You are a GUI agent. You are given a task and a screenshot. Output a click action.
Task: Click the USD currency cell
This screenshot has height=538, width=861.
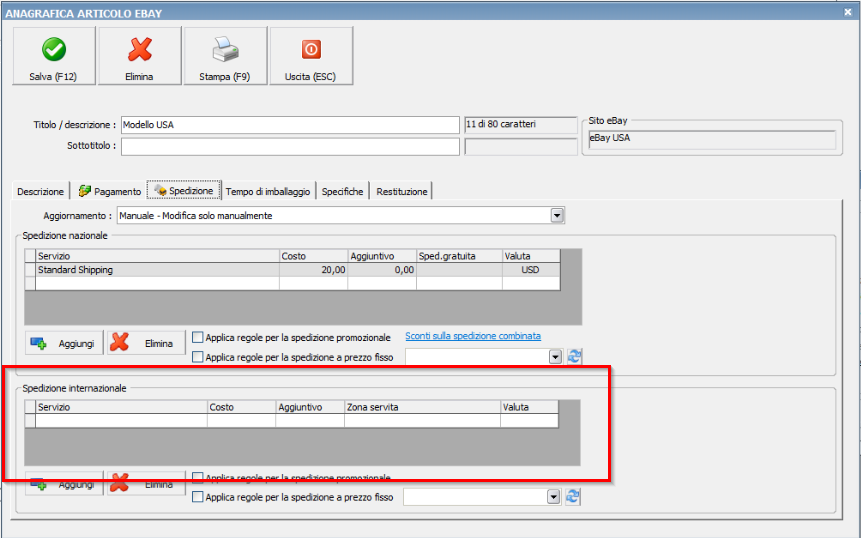coord(531,270)
